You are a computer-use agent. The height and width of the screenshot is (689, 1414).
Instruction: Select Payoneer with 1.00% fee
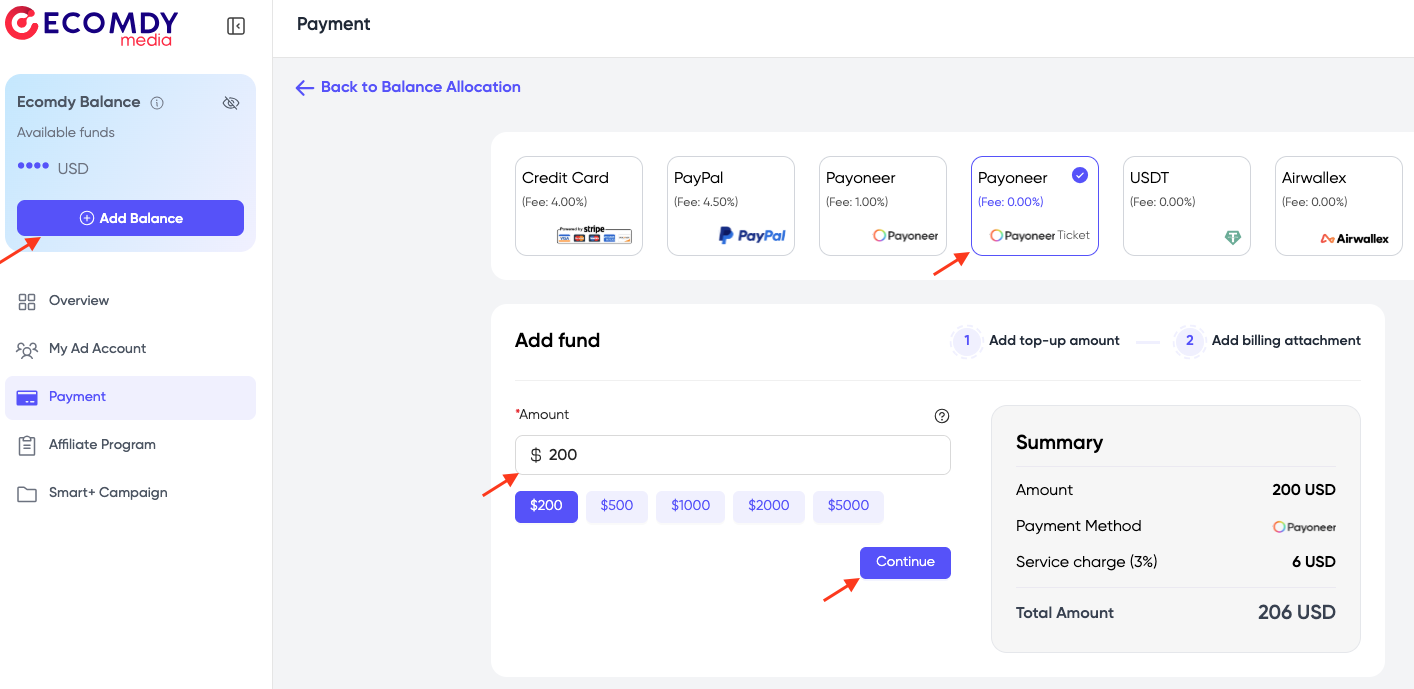point(882,206)
